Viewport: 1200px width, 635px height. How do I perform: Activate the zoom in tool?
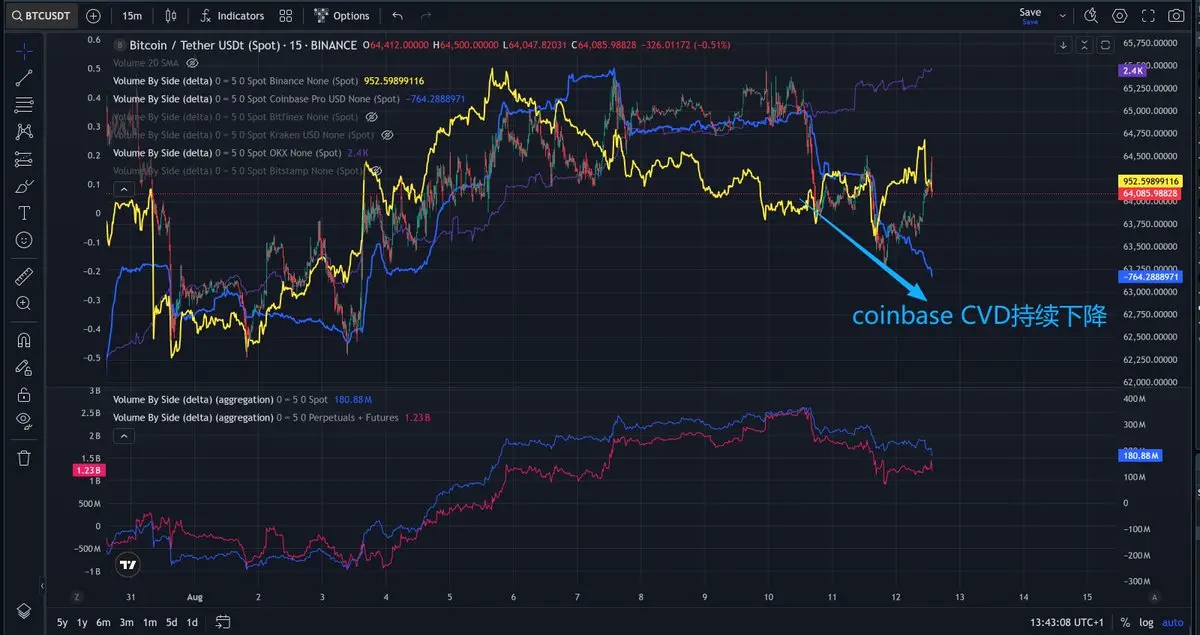pos(24,302)
